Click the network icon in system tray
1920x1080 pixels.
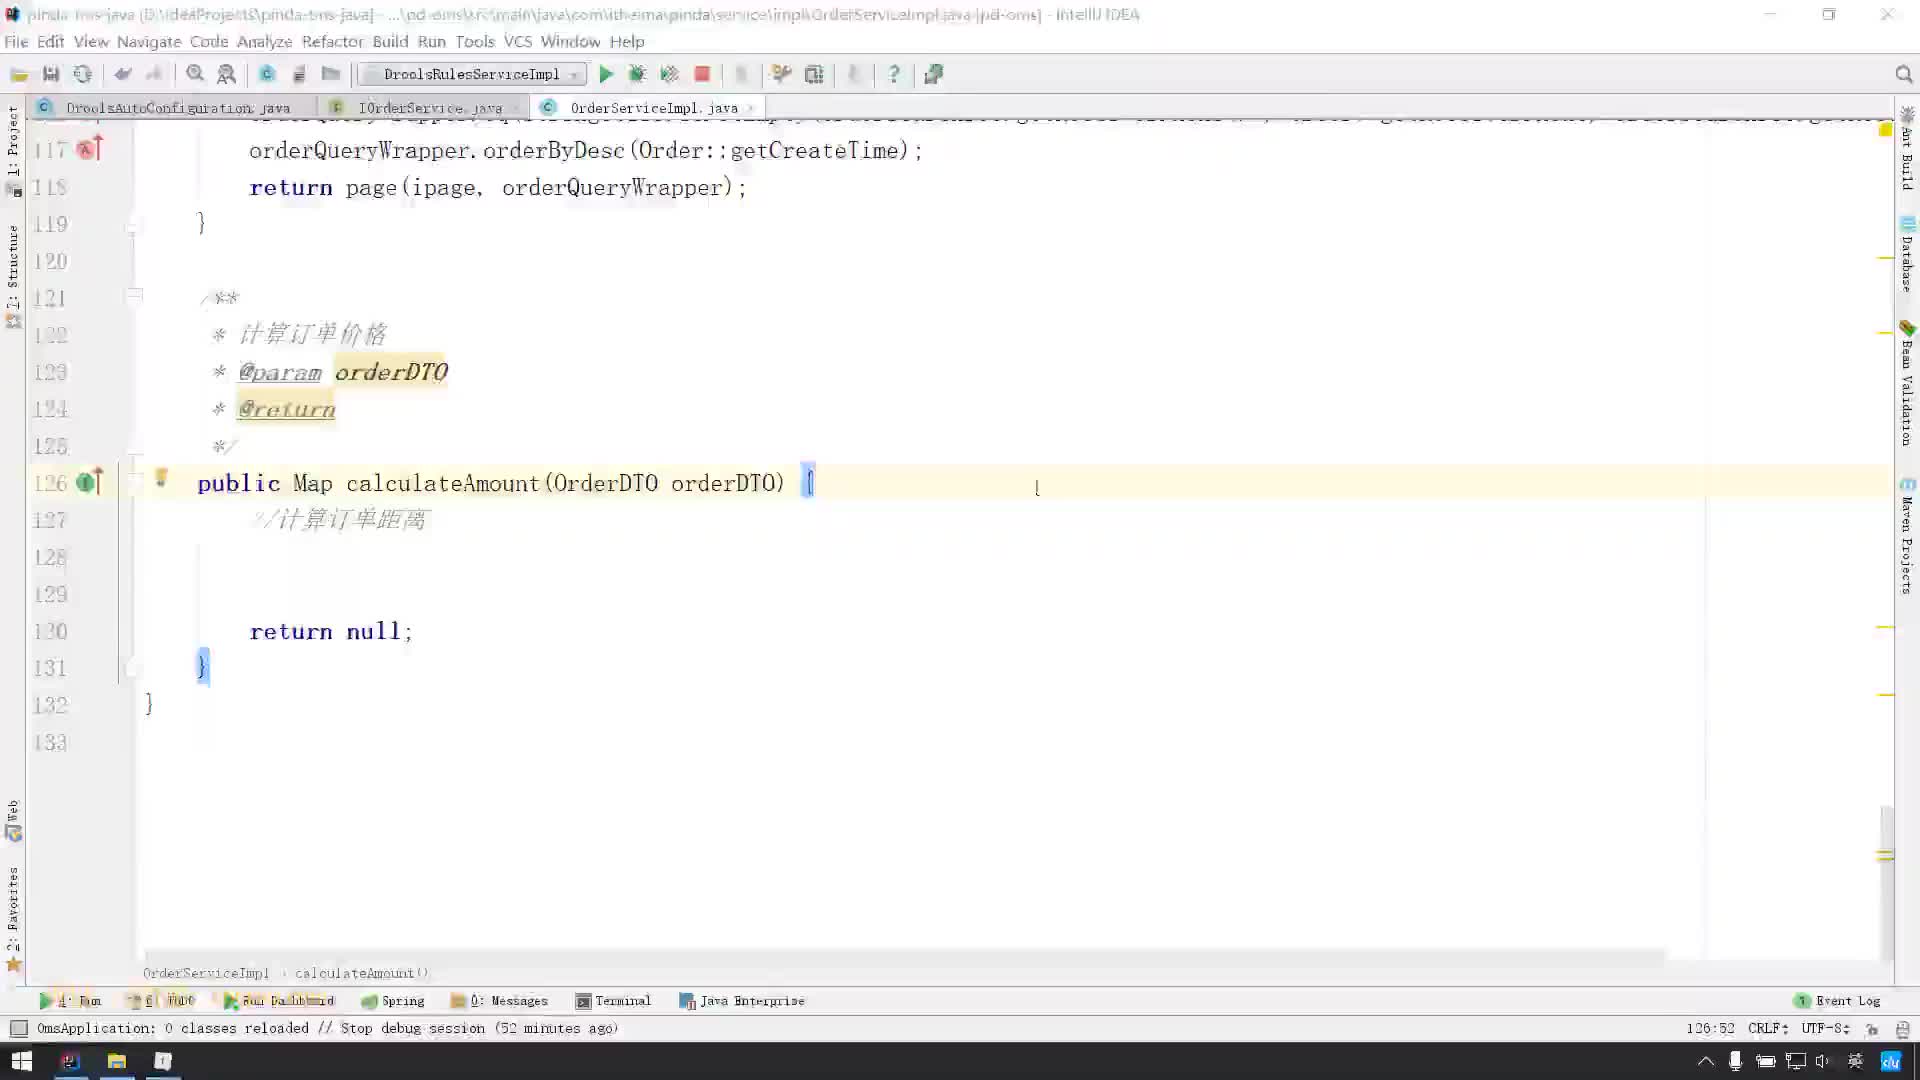point(1796,1061)
